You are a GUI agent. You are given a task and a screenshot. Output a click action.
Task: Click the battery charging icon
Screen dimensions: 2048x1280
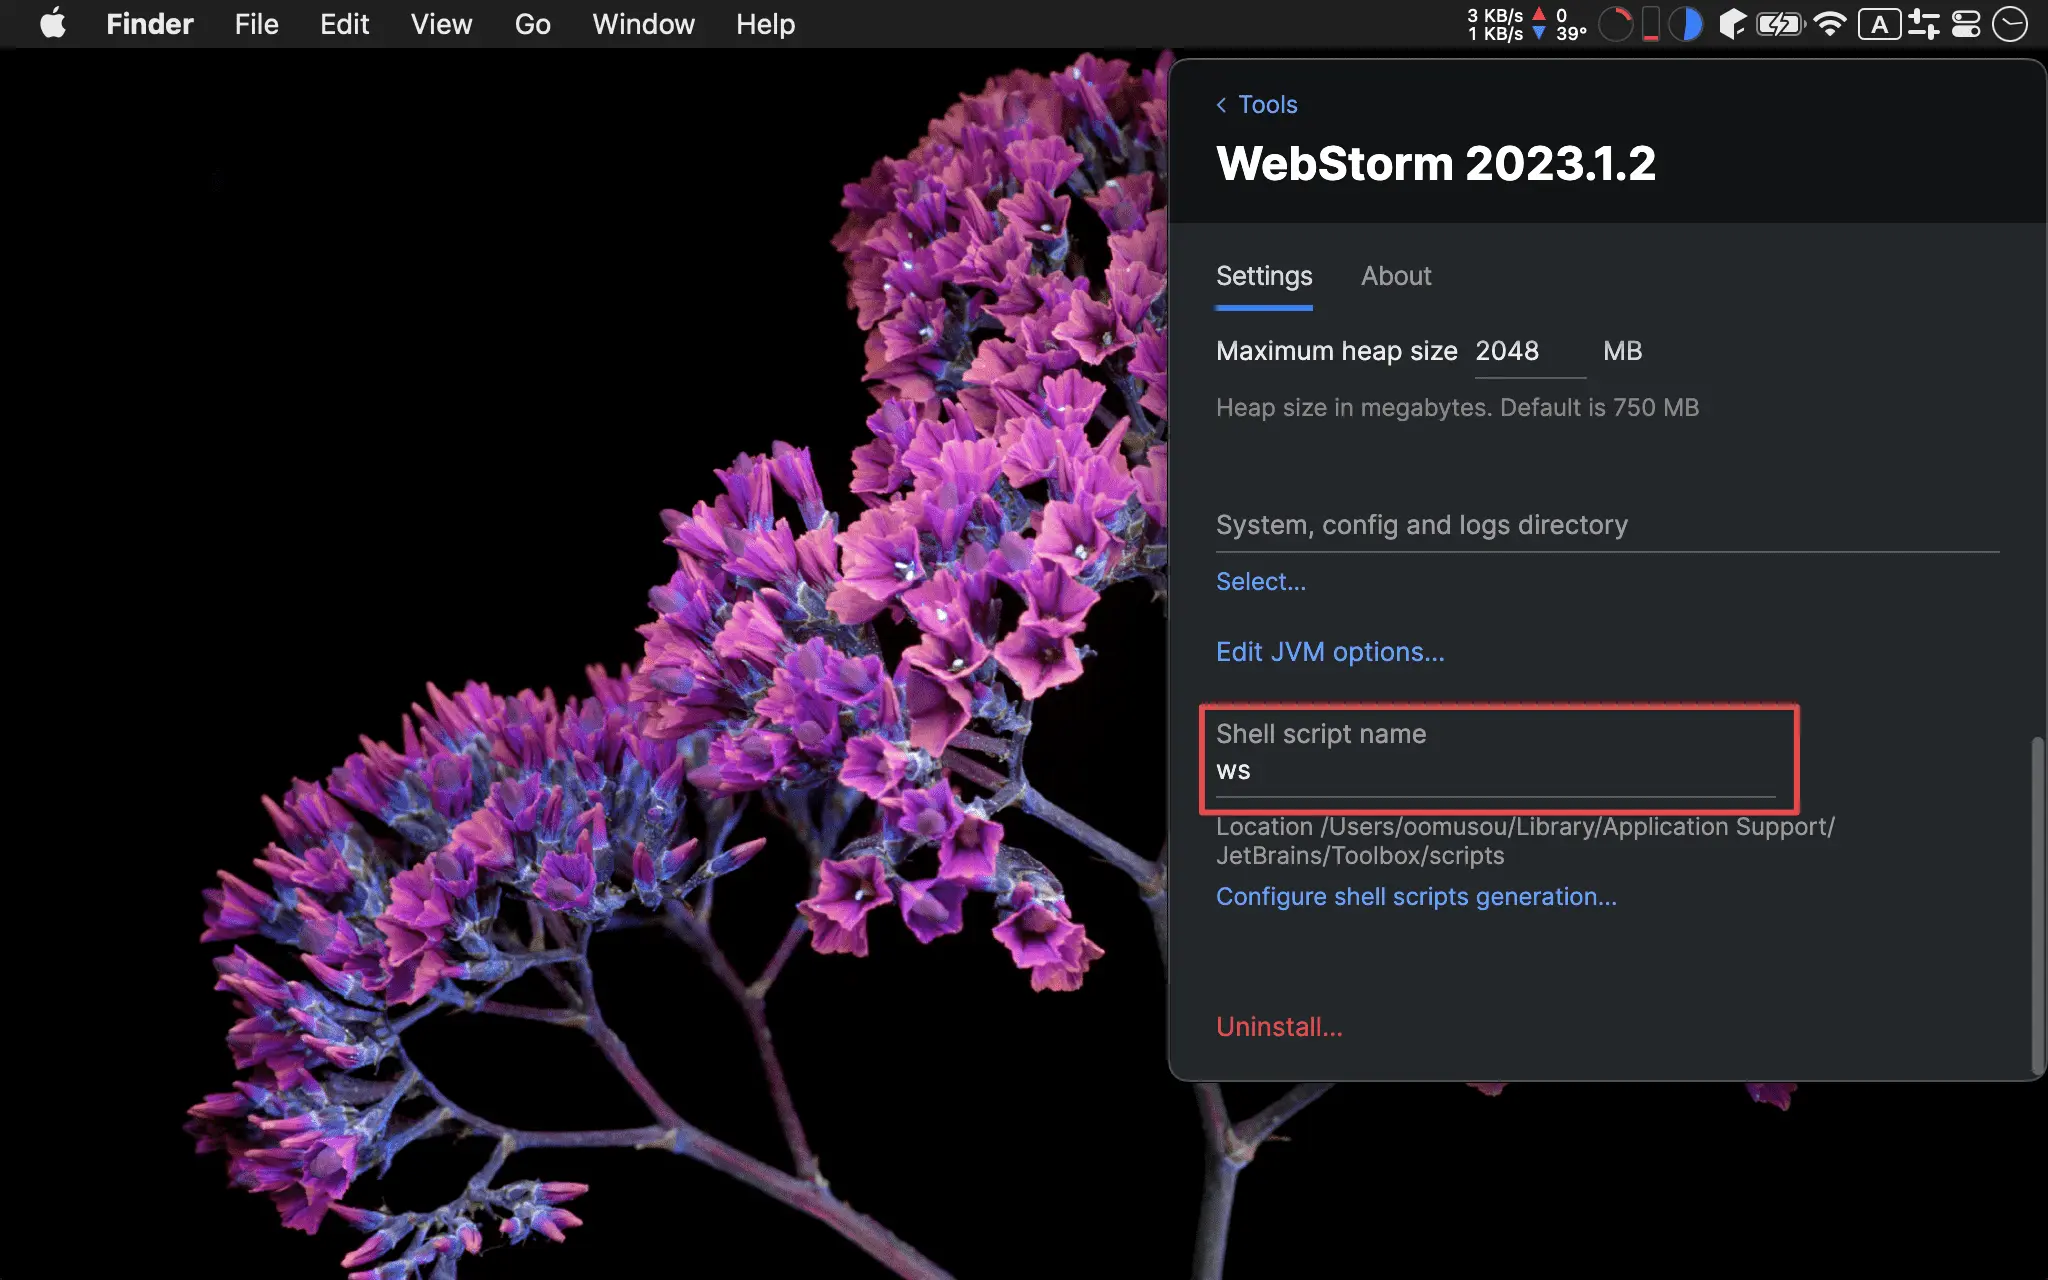coord(1780,24)
